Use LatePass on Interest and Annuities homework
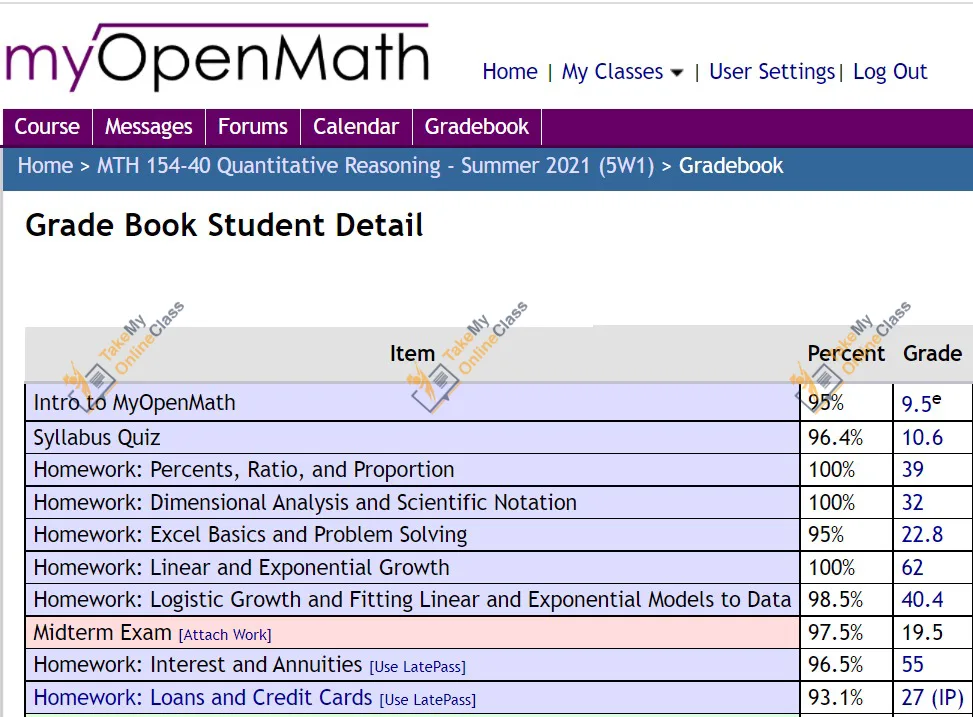The image size is (973, 717). pos(418,667)
